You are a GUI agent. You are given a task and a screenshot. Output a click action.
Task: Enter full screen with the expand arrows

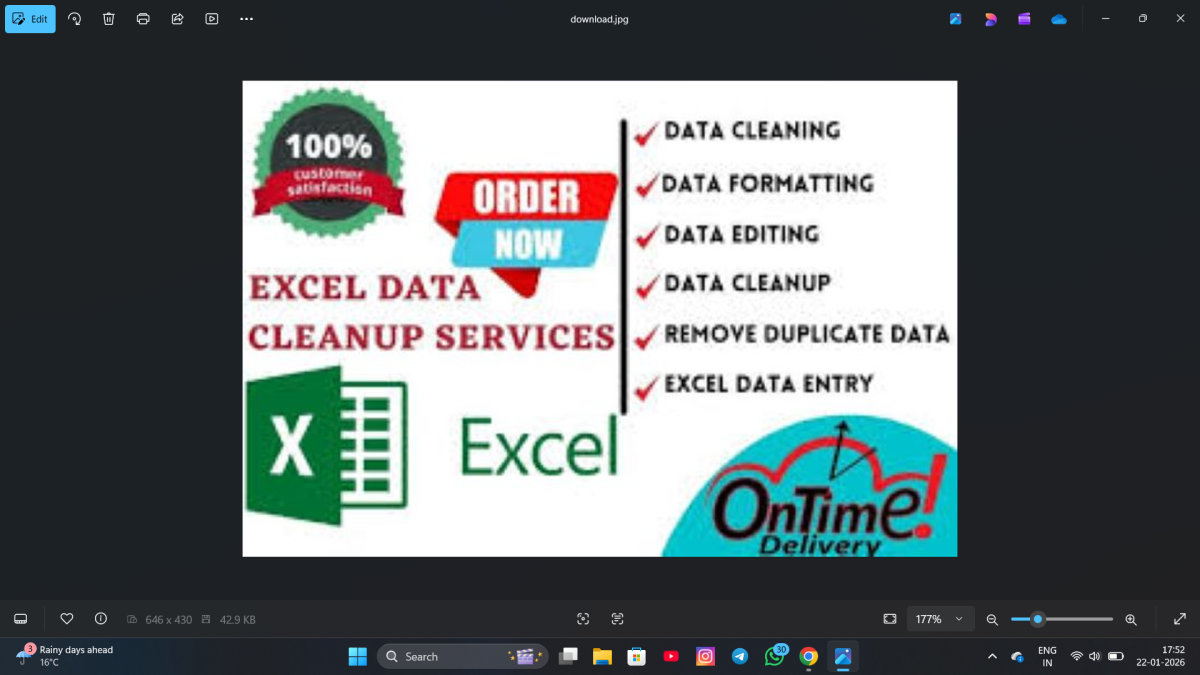(x=1179, y=619)
